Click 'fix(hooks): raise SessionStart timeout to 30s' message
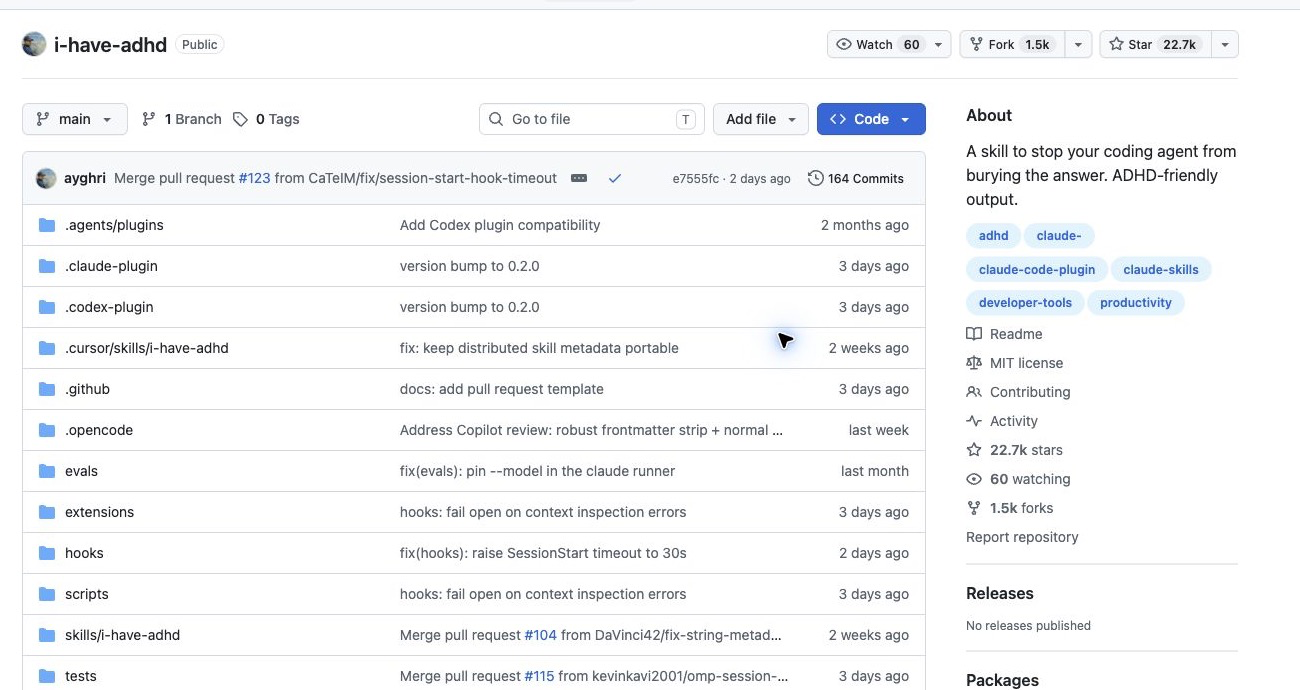Viewport: 1300px width, 690px height. (x=543, y=553)
